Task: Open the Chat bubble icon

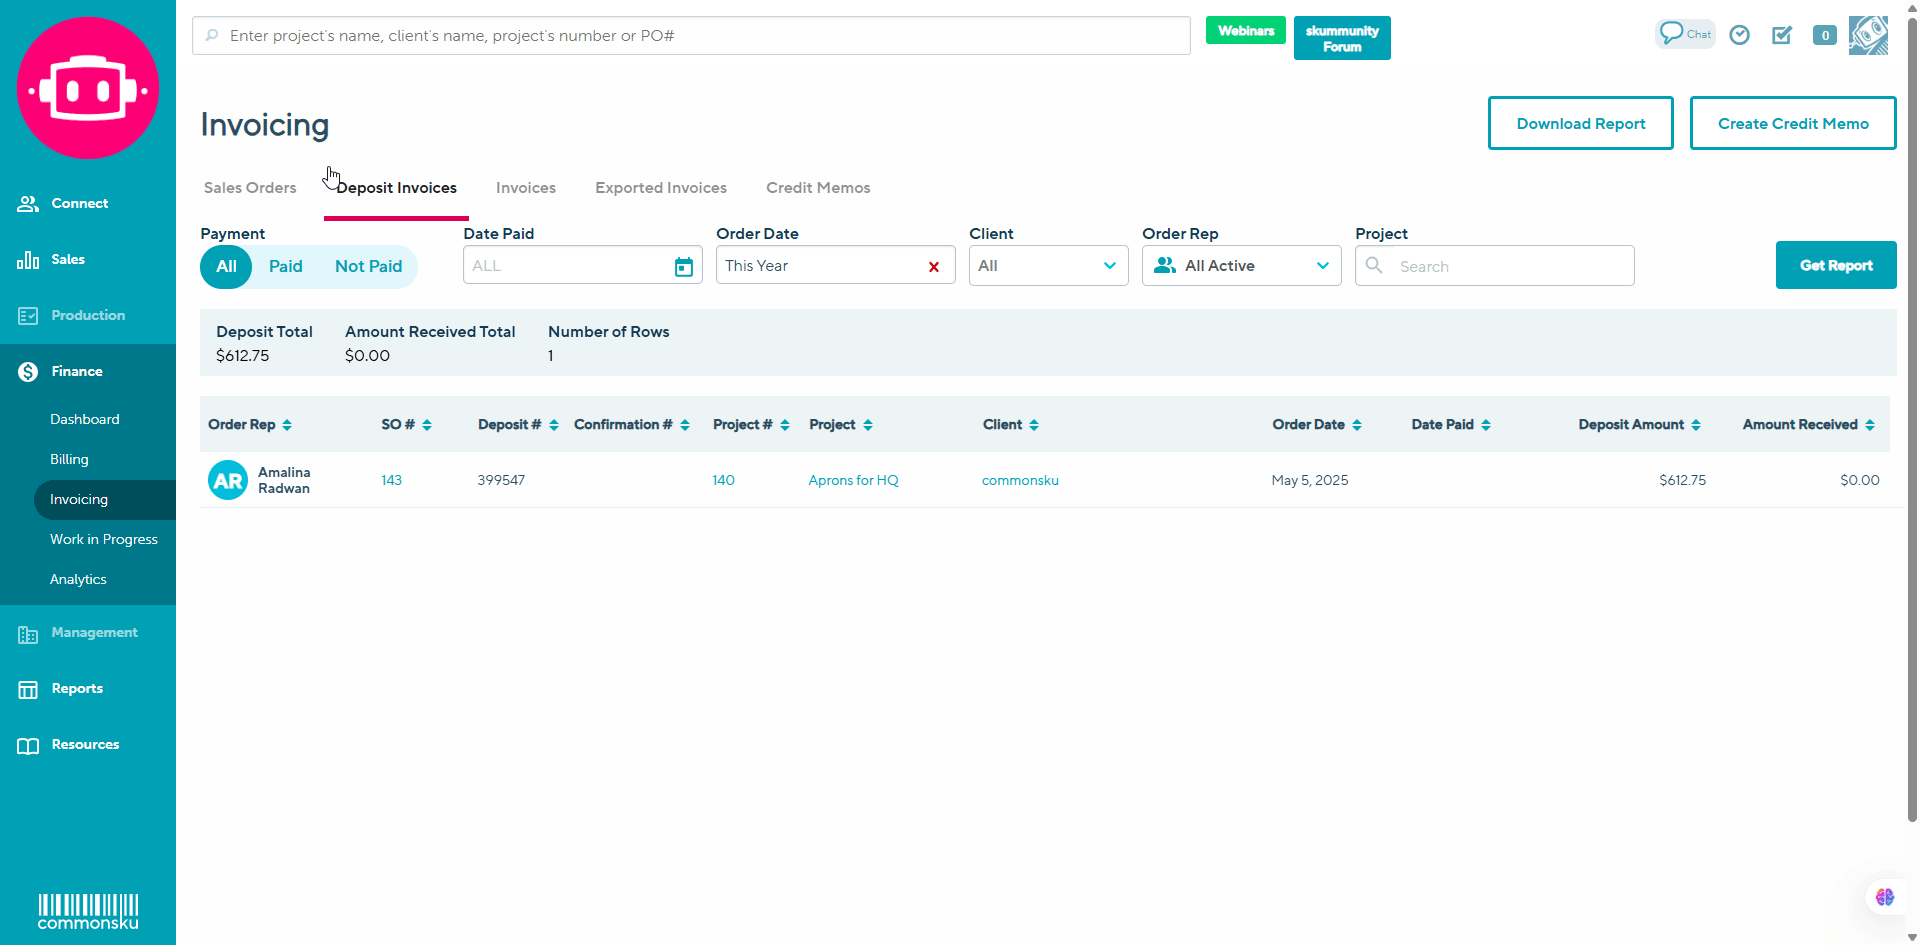Action: [1684, 34]
